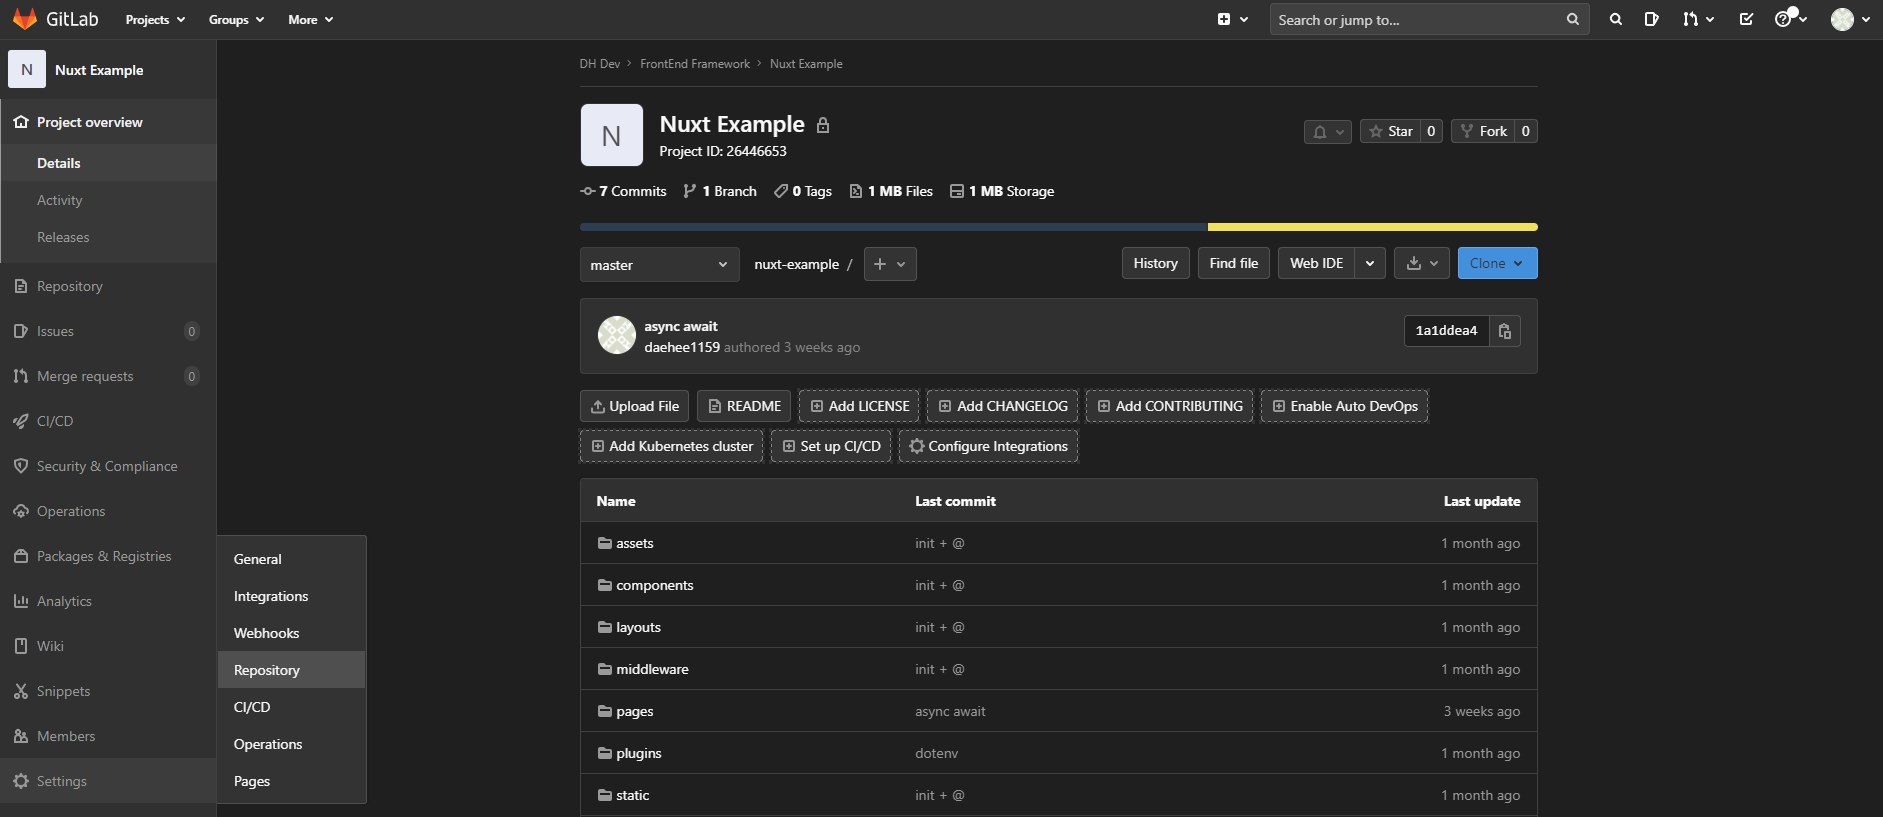Expand the Web IDE options chevron
The width and height of the screenshot is (1883, 817).
[x=1370, y=263]
